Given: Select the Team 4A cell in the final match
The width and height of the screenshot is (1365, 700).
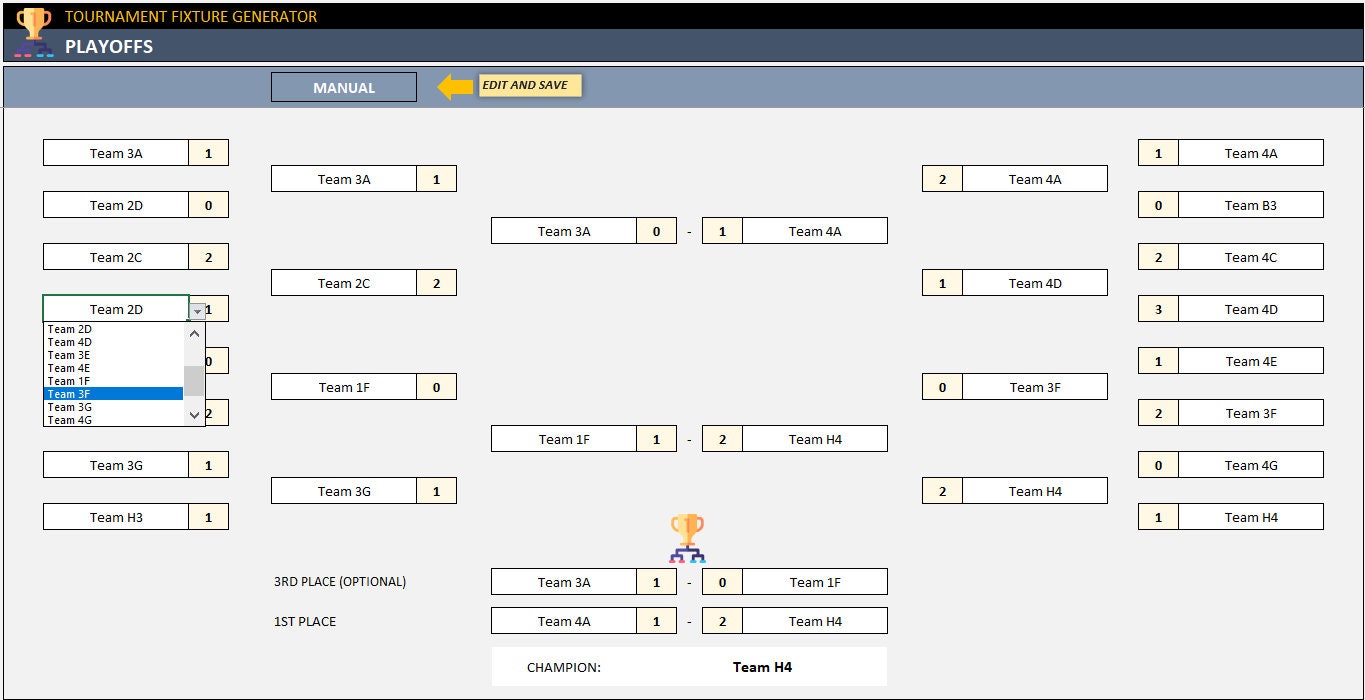Looking at the screenshot, I should 564,620.
